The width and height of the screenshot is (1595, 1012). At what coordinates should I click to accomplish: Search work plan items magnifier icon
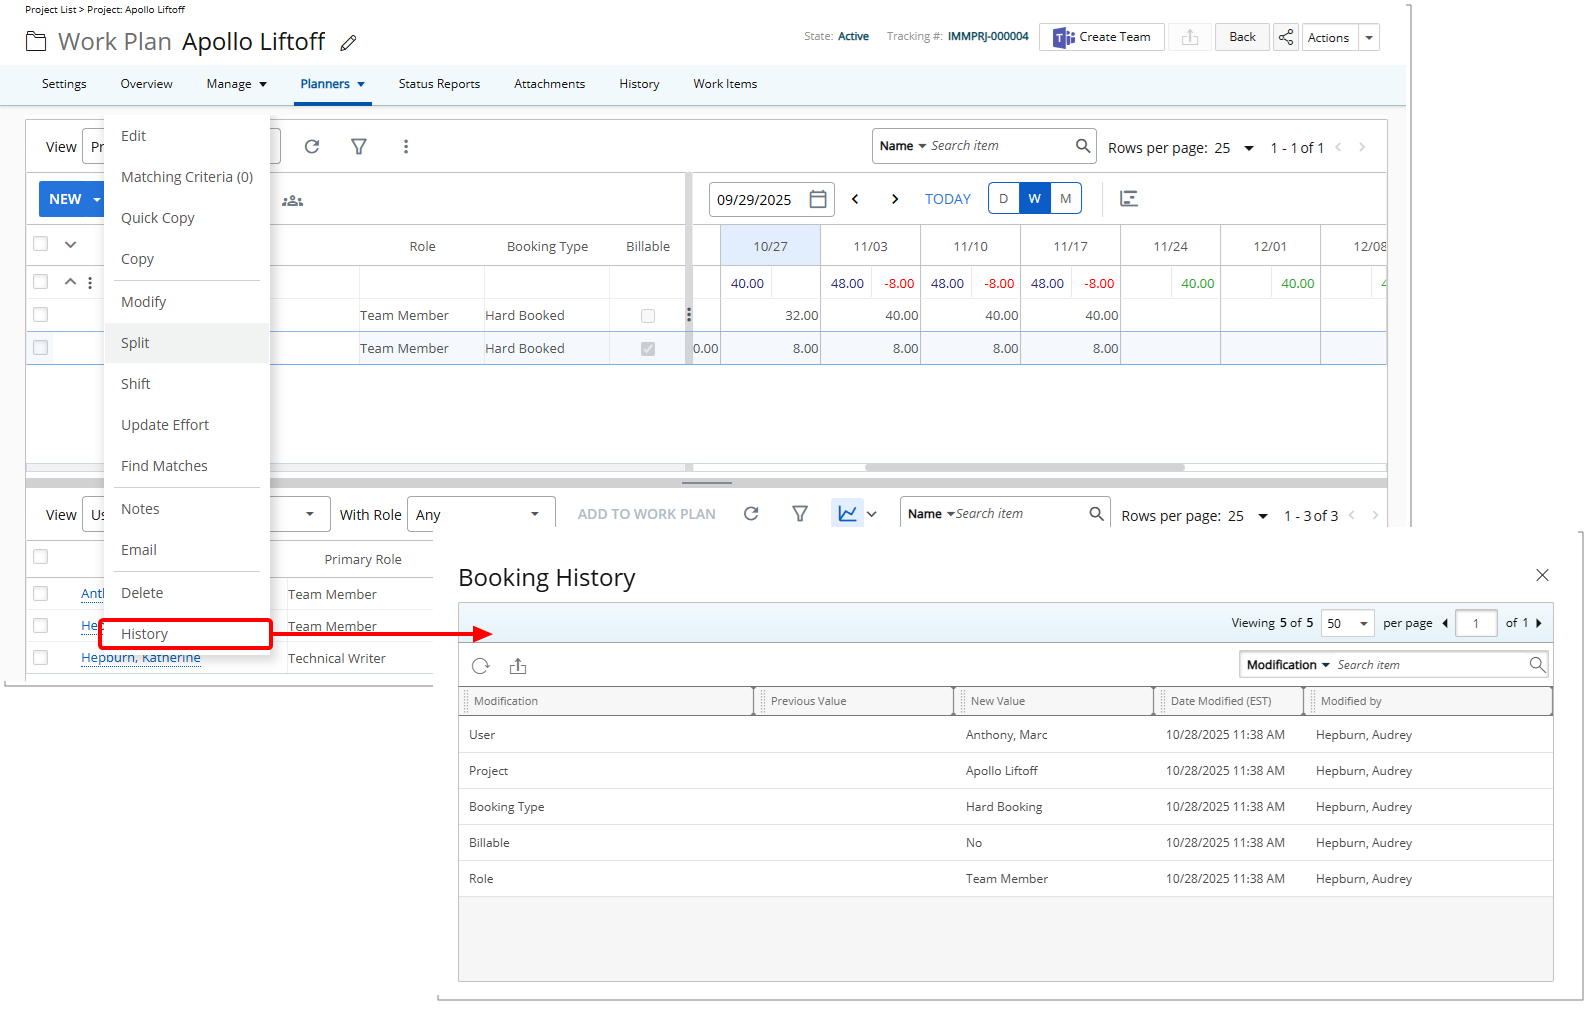[x=1083, y=146]
